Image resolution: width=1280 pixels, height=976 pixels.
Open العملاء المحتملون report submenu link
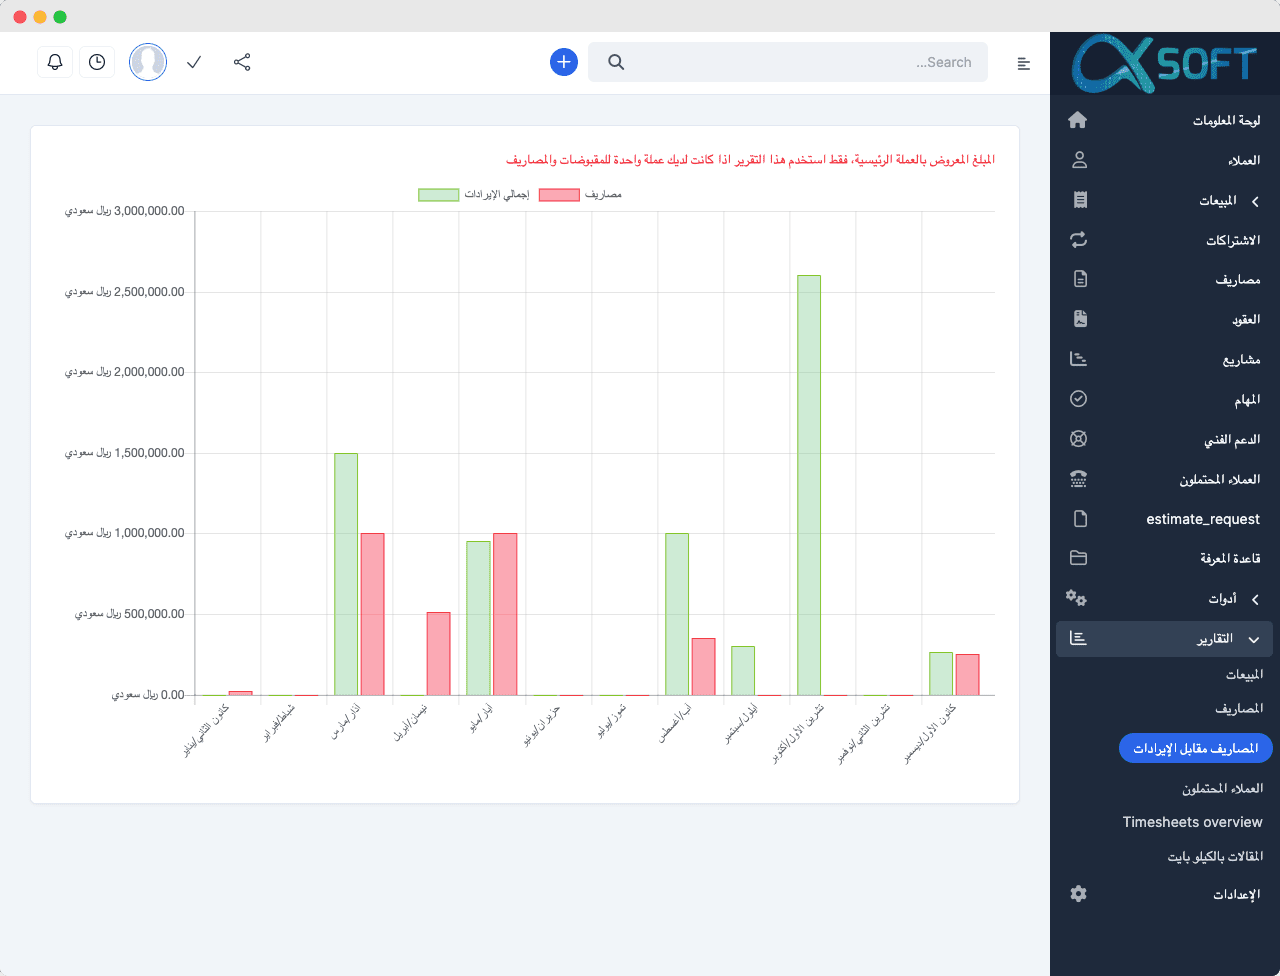coord(1223,788)
